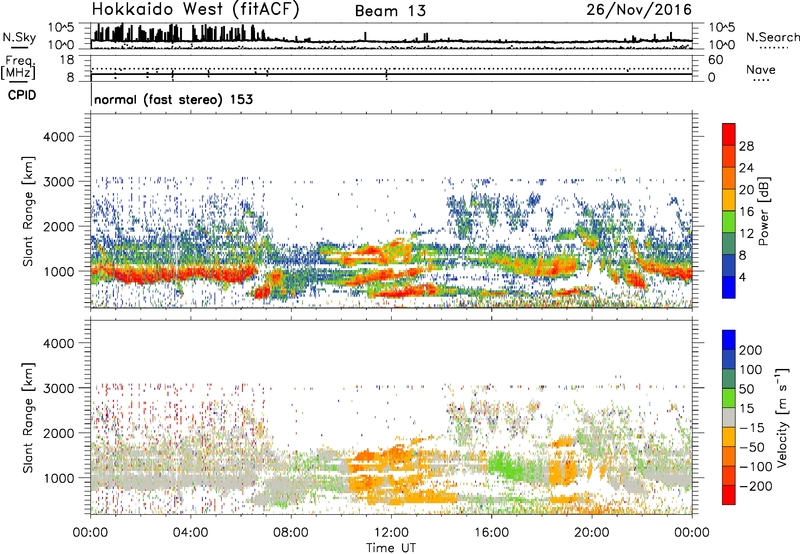
Task: Click the "2000" tick in the power panel
Action: pyautogui.click(x=59, y=226)
